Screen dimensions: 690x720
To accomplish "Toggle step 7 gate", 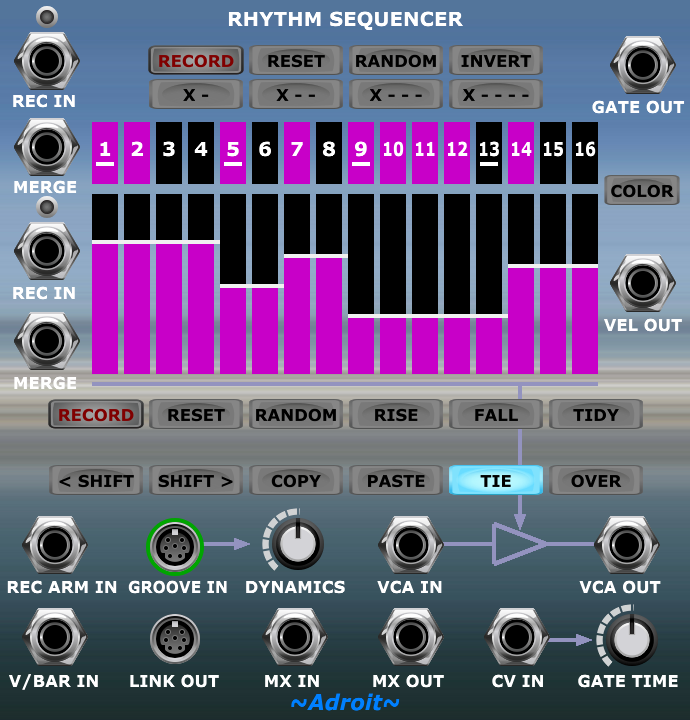I will tap(297, 153).
